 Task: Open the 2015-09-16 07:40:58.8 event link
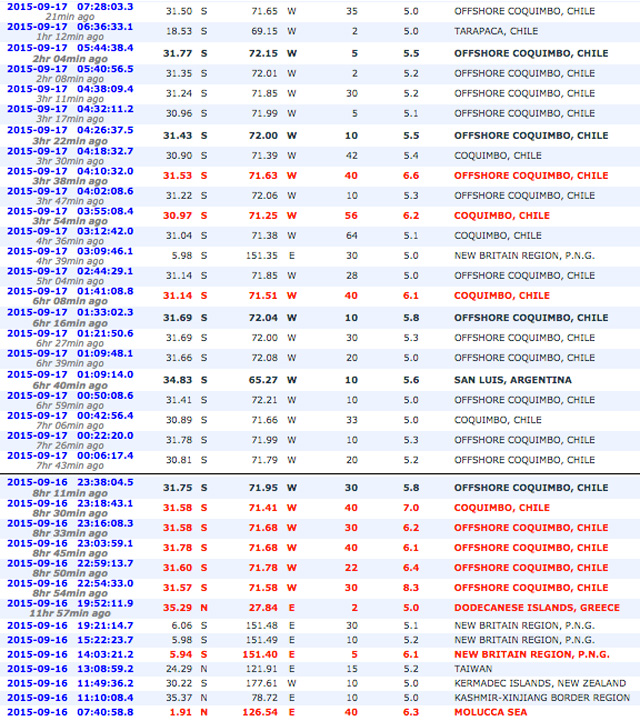[70, 712]
